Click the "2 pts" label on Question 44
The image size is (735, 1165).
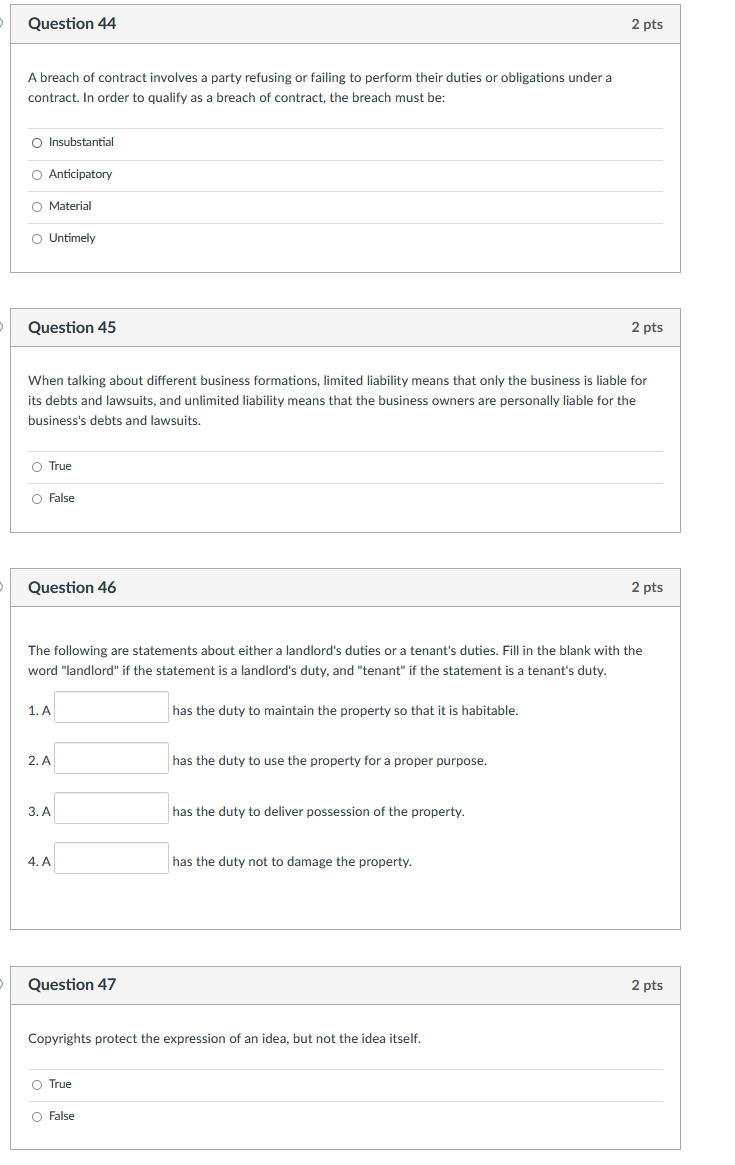point(648,23)
